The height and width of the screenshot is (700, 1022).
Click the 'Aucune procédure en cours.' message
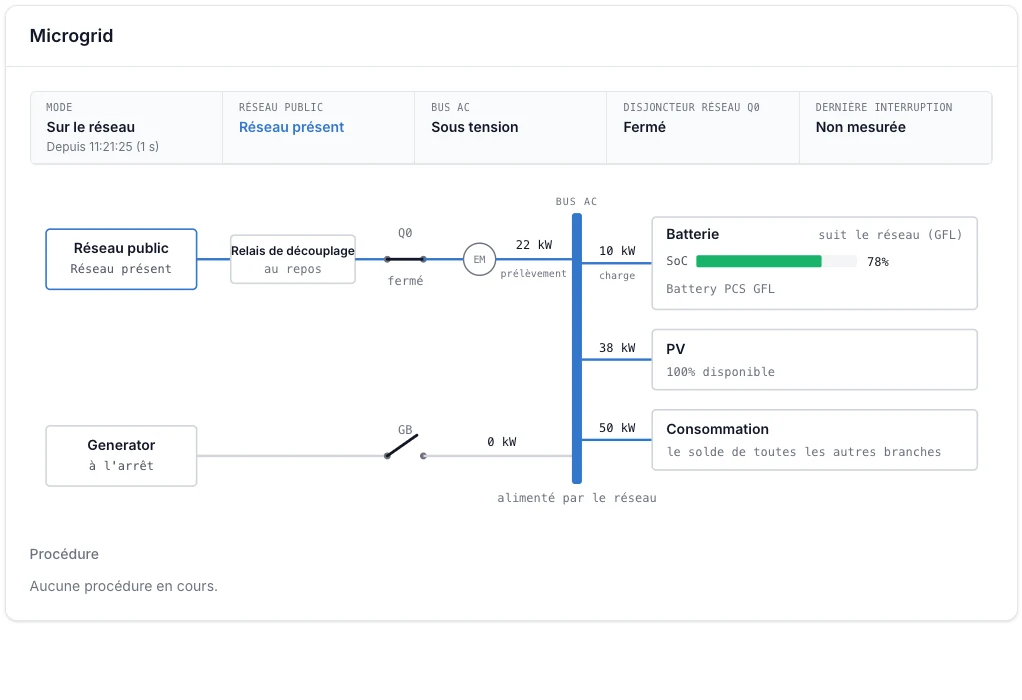tap(123, 586)
